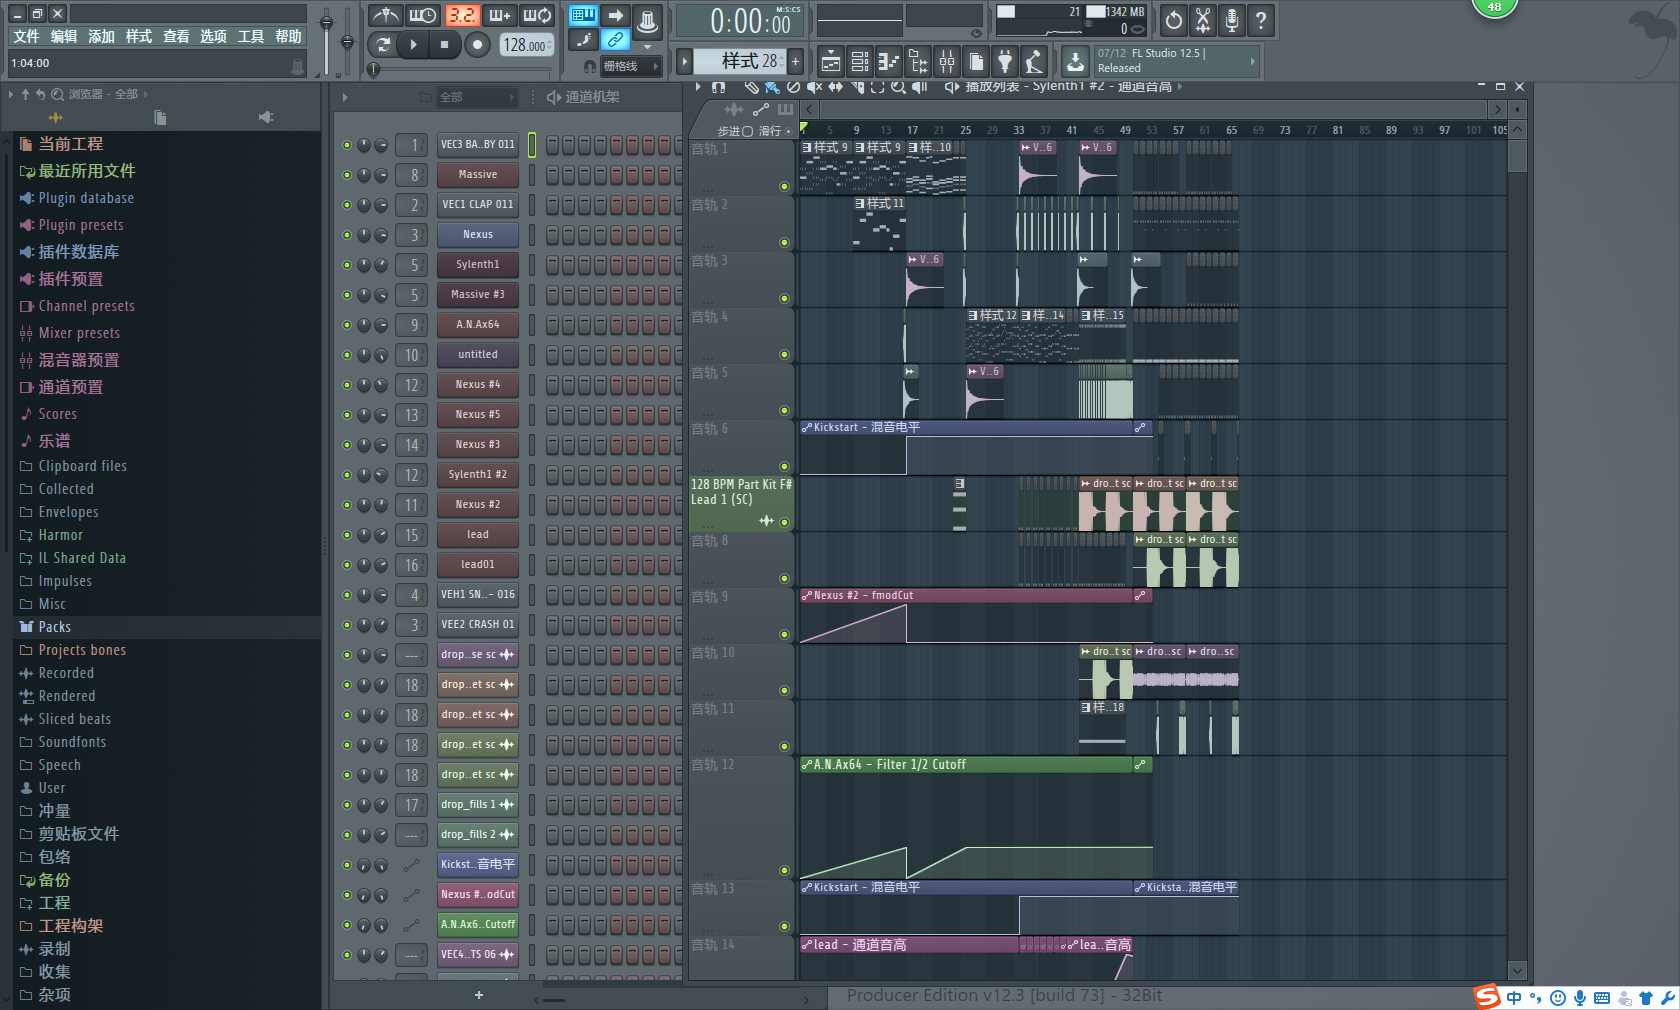Select the playlist draw pencil tool
Screen dimensions: 1680x1010
751,87
